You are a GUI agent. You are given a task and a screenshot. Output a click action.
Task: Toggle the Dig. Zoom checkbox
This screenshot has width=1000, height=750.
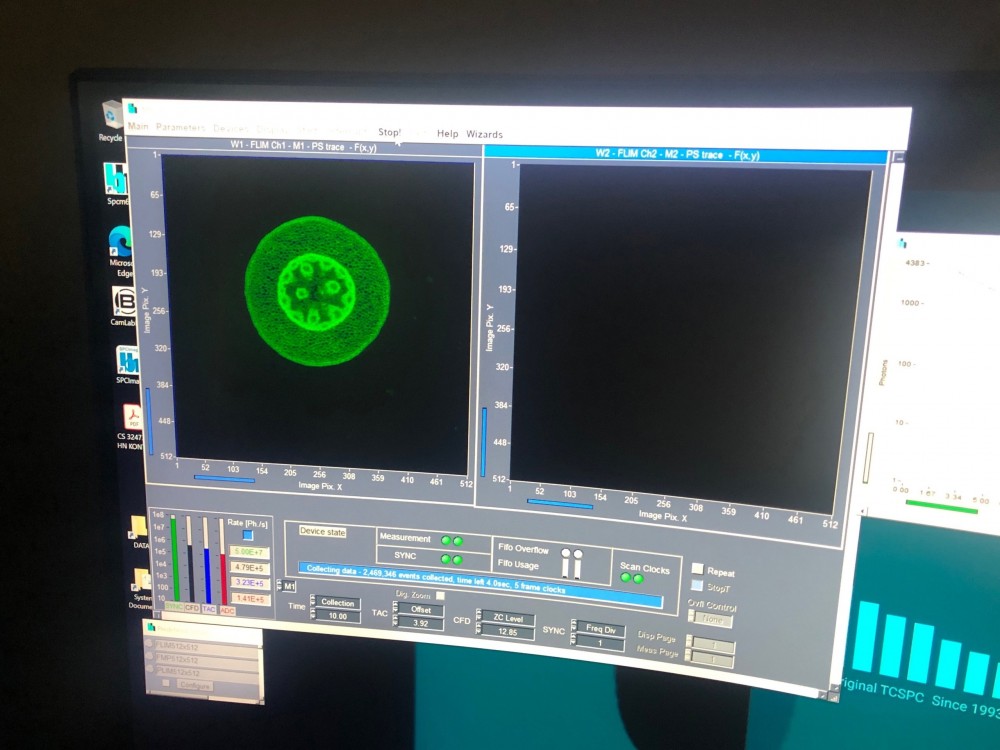(x=439, y=596)
